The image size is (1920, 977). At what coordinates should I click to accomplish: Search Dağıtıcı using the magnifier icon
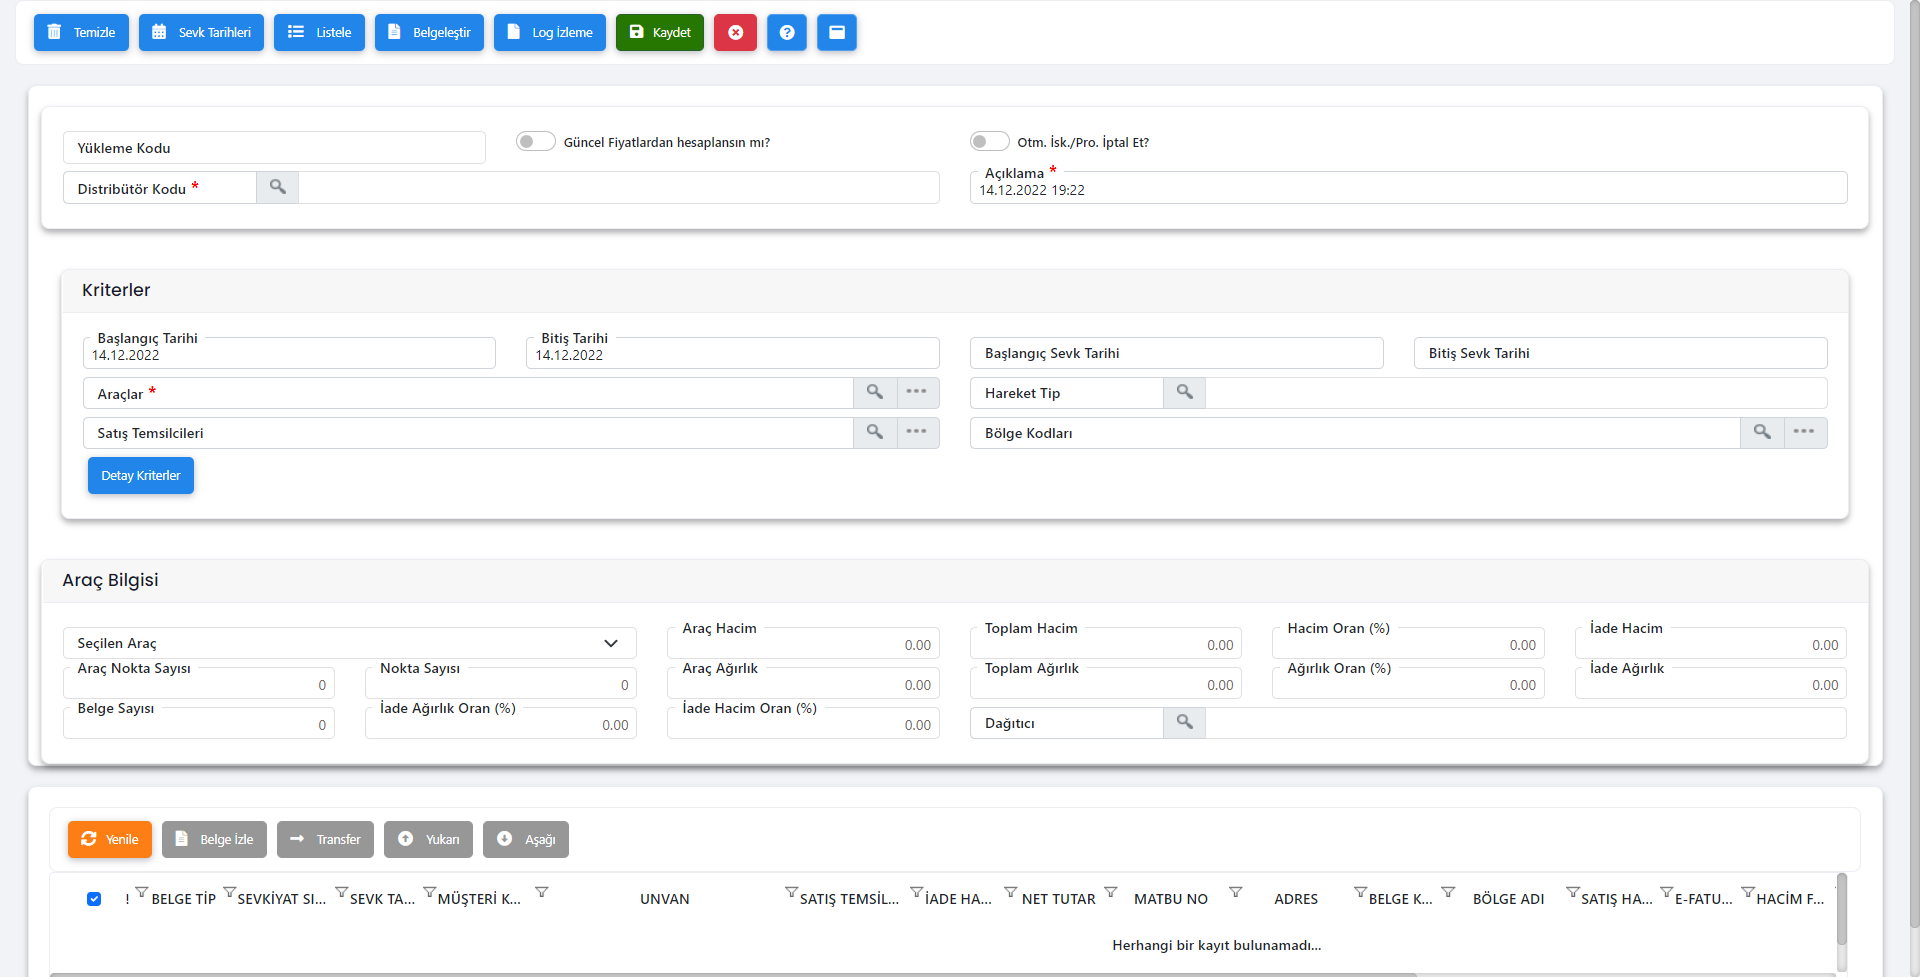pyautogui.click(x=1184, y=722)
